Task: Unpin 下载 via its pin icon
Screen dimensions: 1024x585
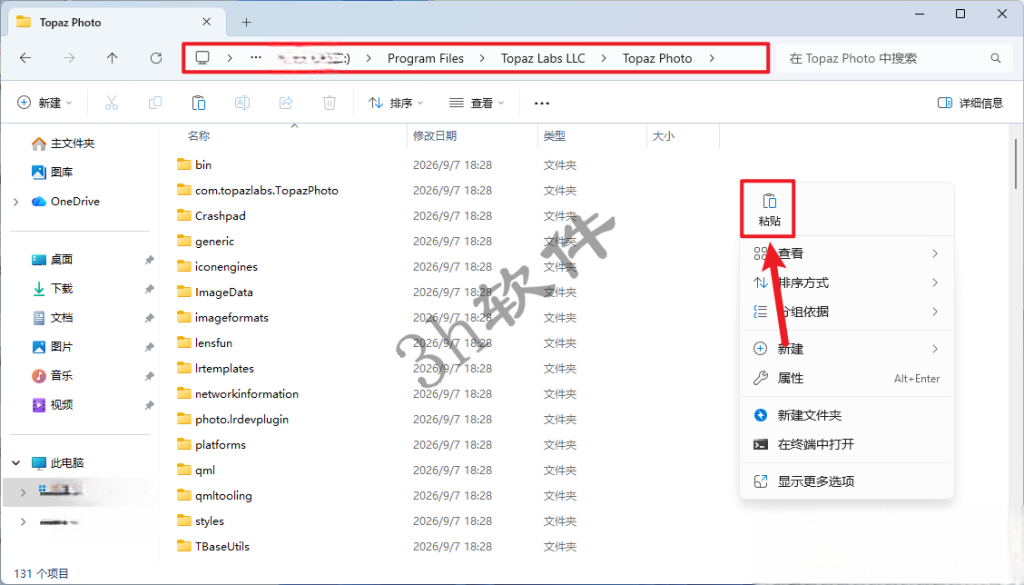Action: pos(149,289)
